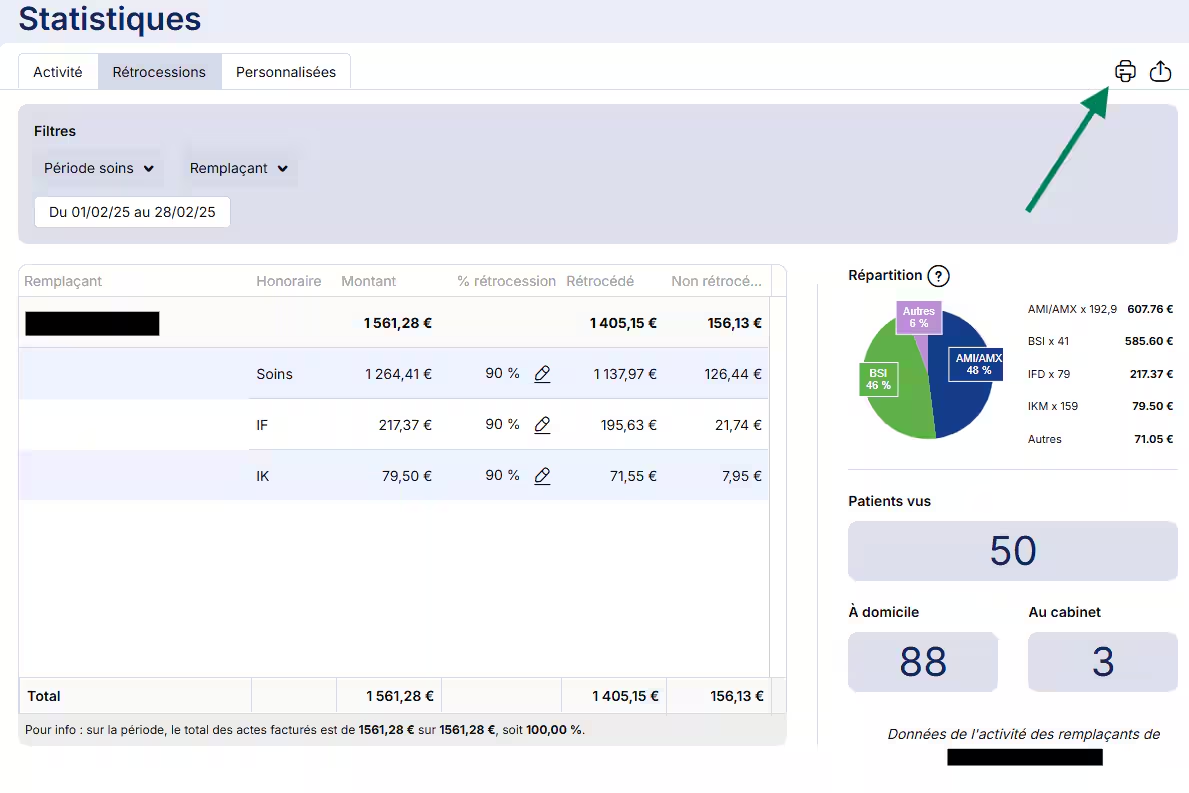Viewport: 1189px width, 793px height.
Task: Click the print icon
Action: pos(1125,71)
